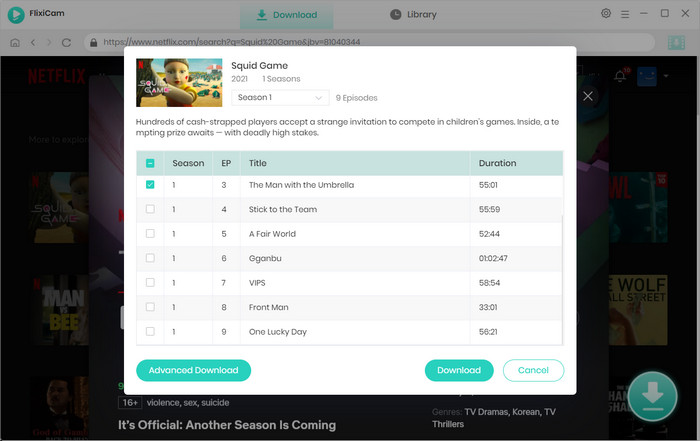Viewport: 700px width, 441px height.
Task: Open the hamburger menu icon
Action: 625,14
